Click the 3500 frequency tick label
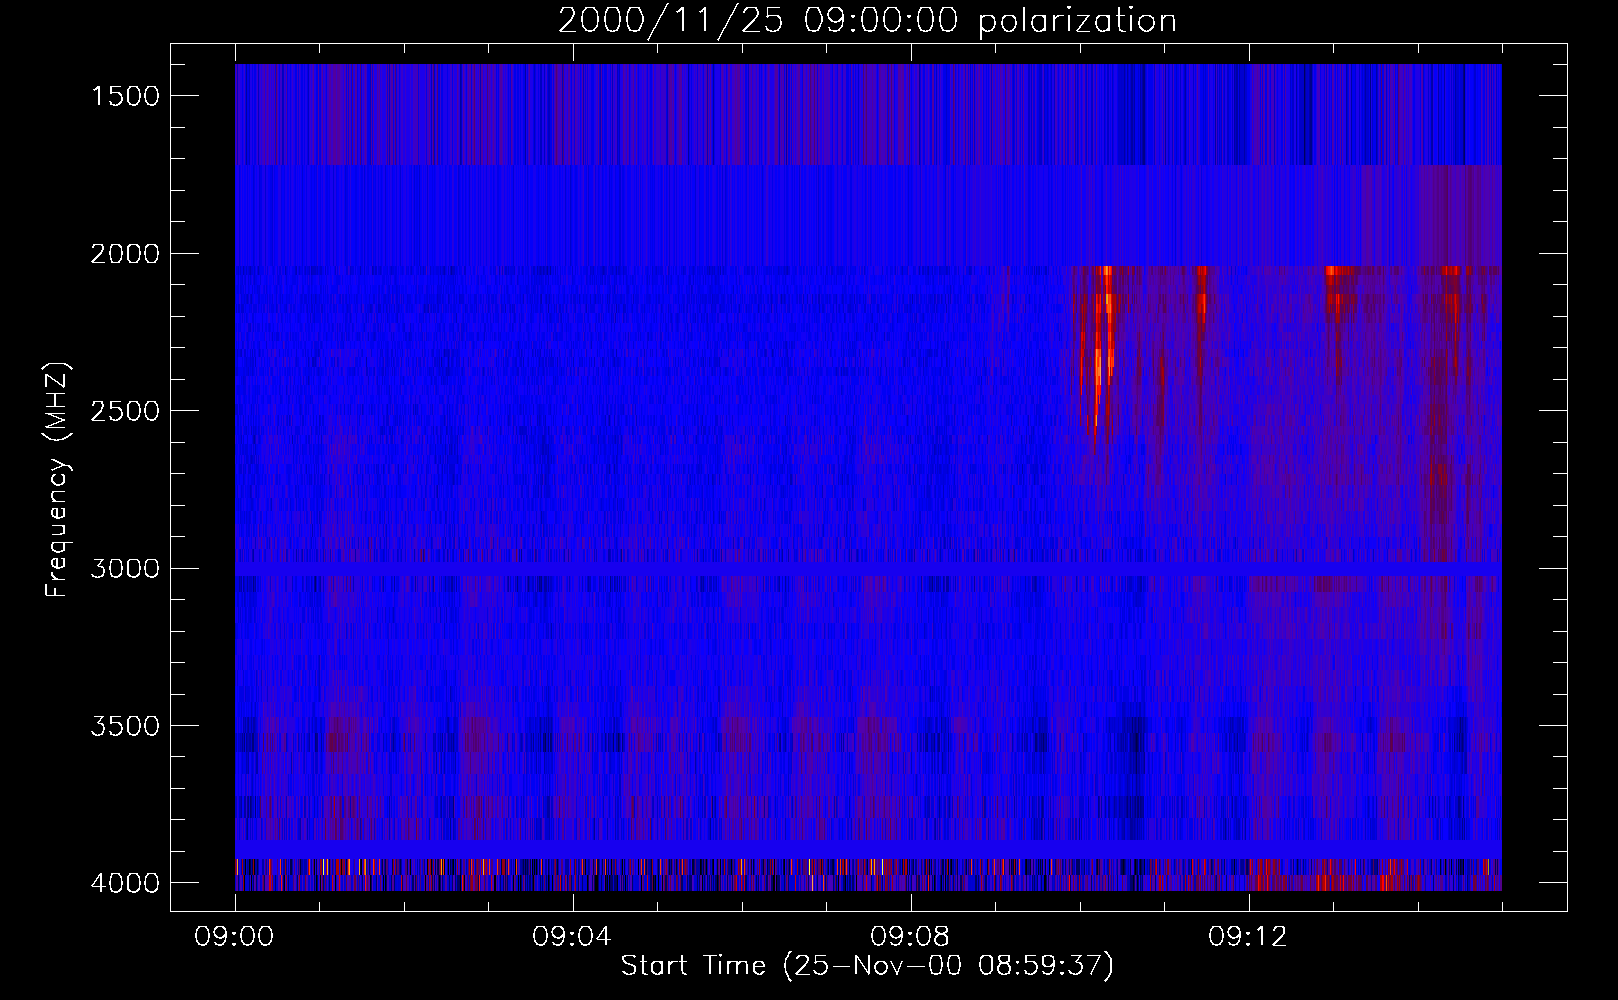The width and height of the screenshot is (1618, 1000). (x=125, y=726)
